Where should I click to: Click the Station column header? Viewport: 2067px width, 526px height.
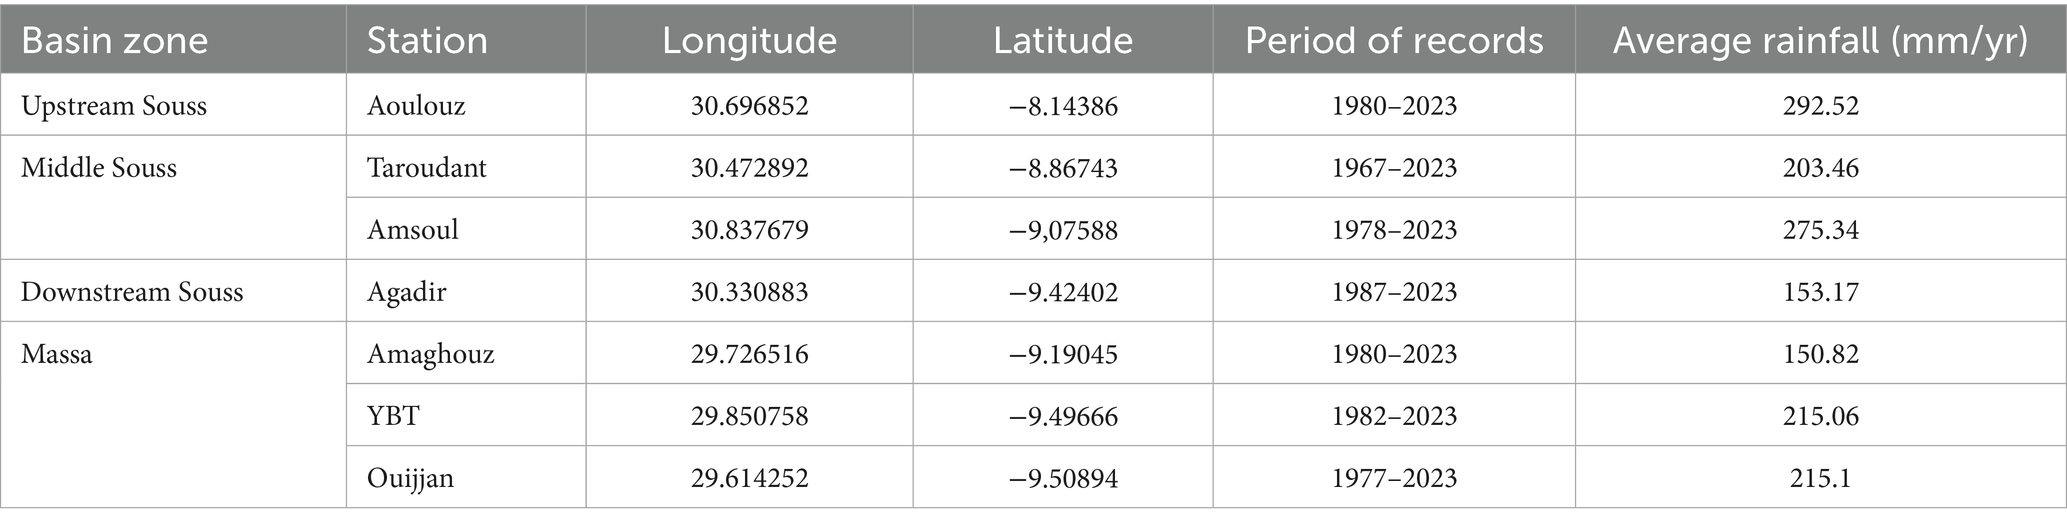(x=427, y=40)
